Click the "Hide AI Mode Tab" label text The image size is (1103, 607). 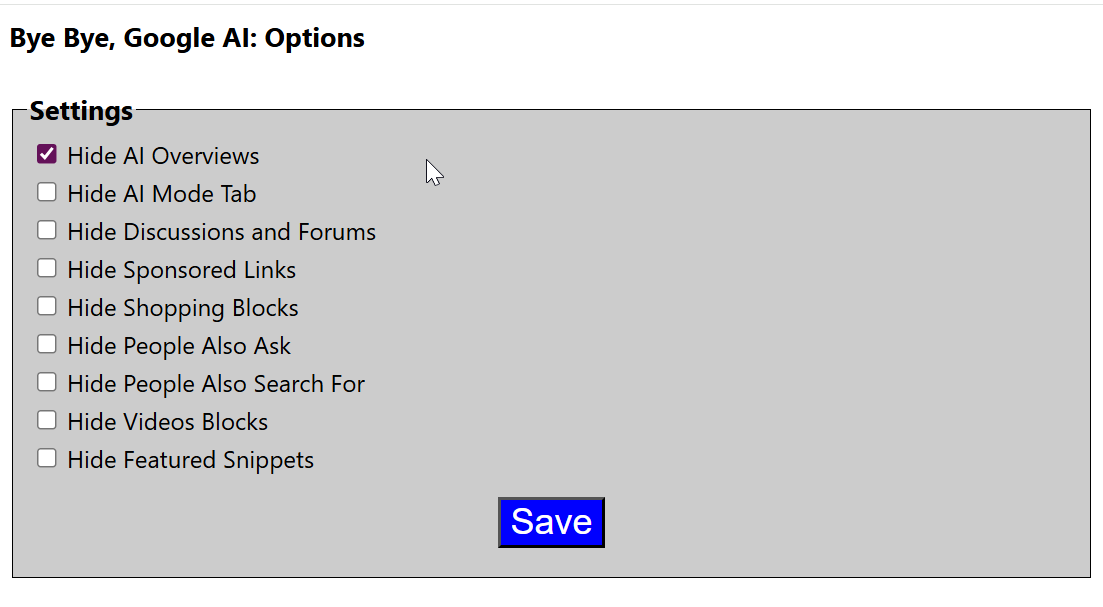coord(162,194)
